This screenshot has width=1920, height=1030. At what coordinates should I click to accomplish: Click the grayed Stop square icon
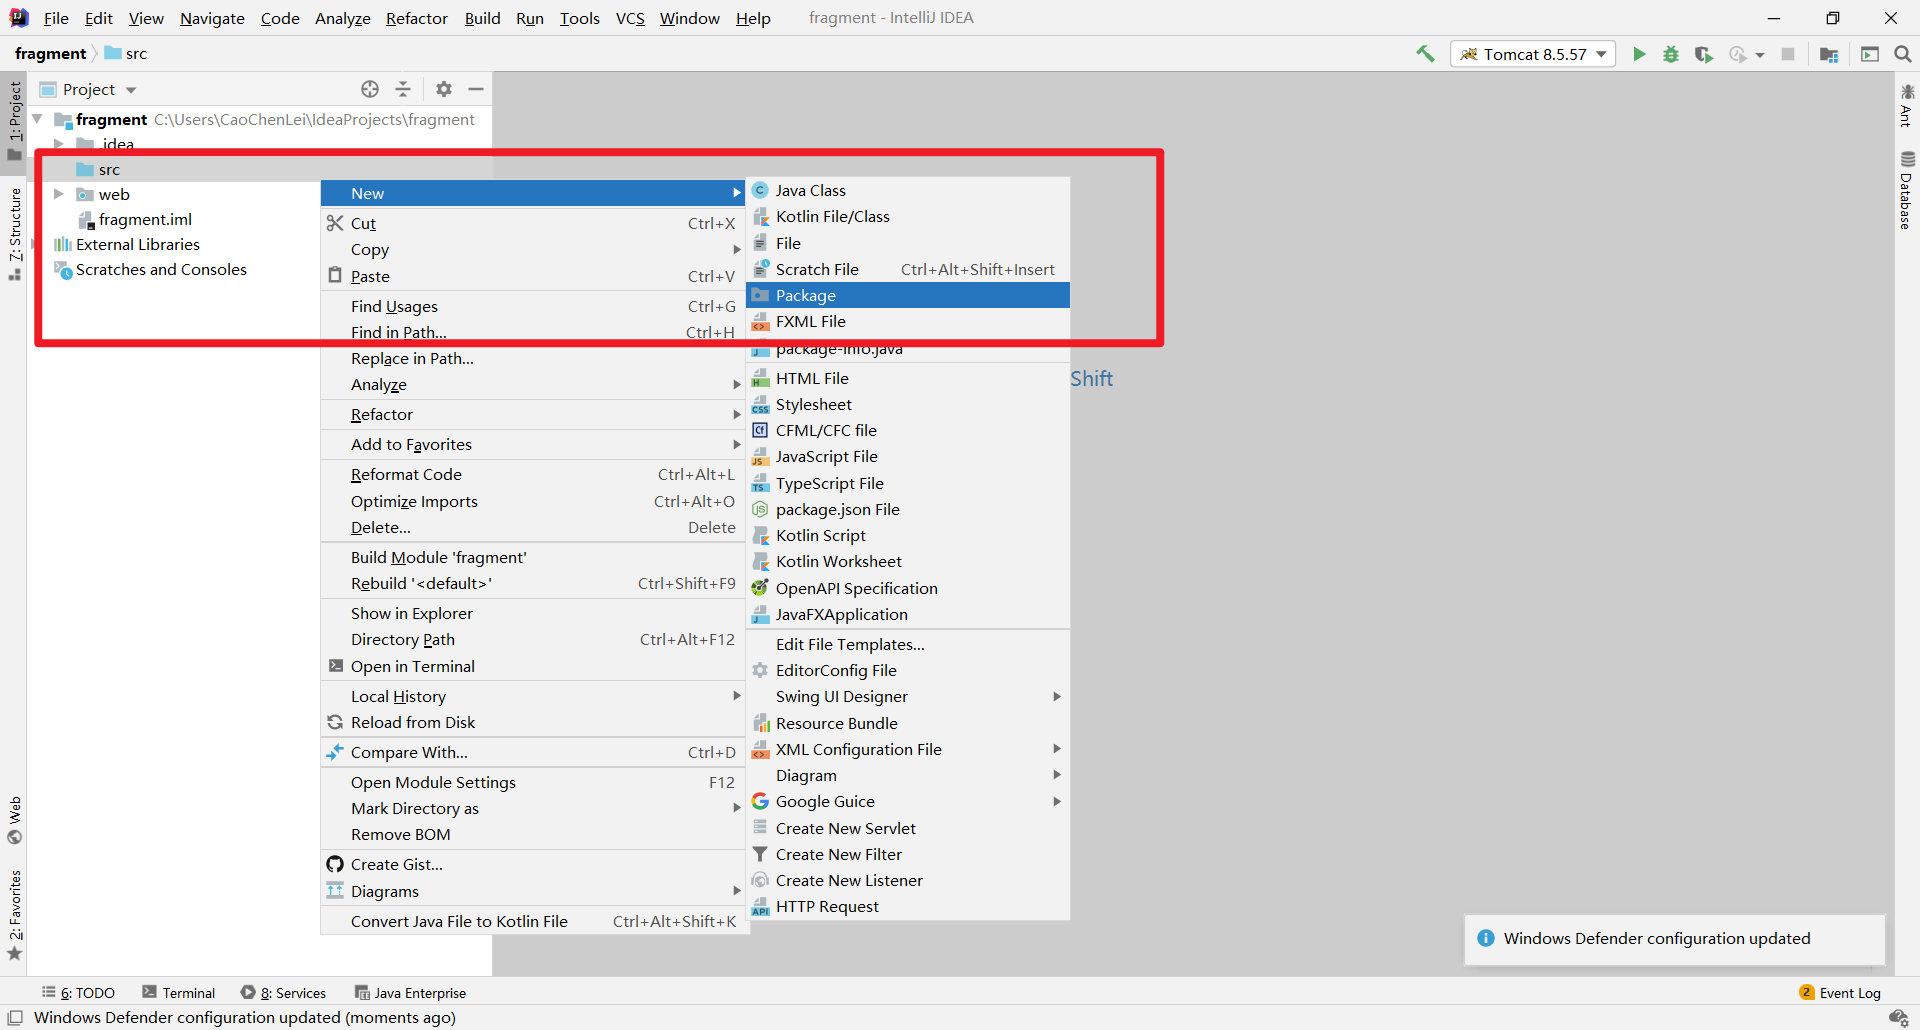pyautogui.click(x=1788, y=54)
